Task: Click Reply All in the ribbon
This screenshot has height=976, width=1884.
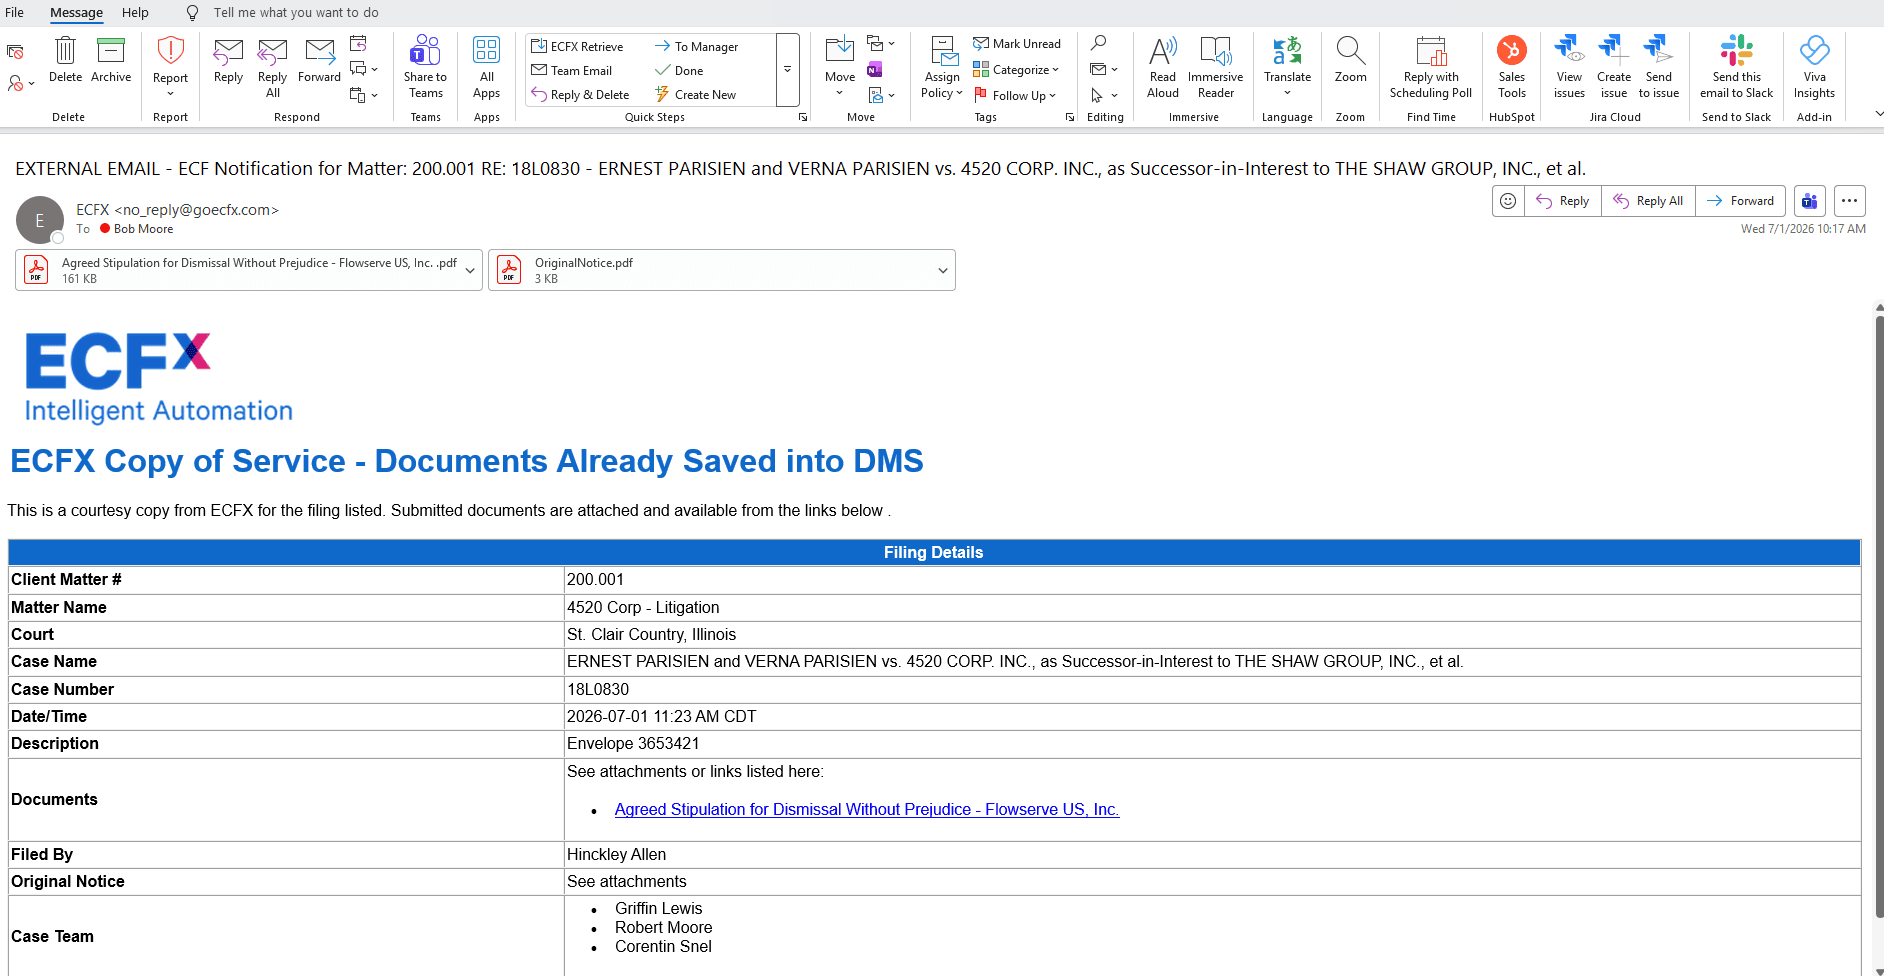Action: [x=272, y=67]
